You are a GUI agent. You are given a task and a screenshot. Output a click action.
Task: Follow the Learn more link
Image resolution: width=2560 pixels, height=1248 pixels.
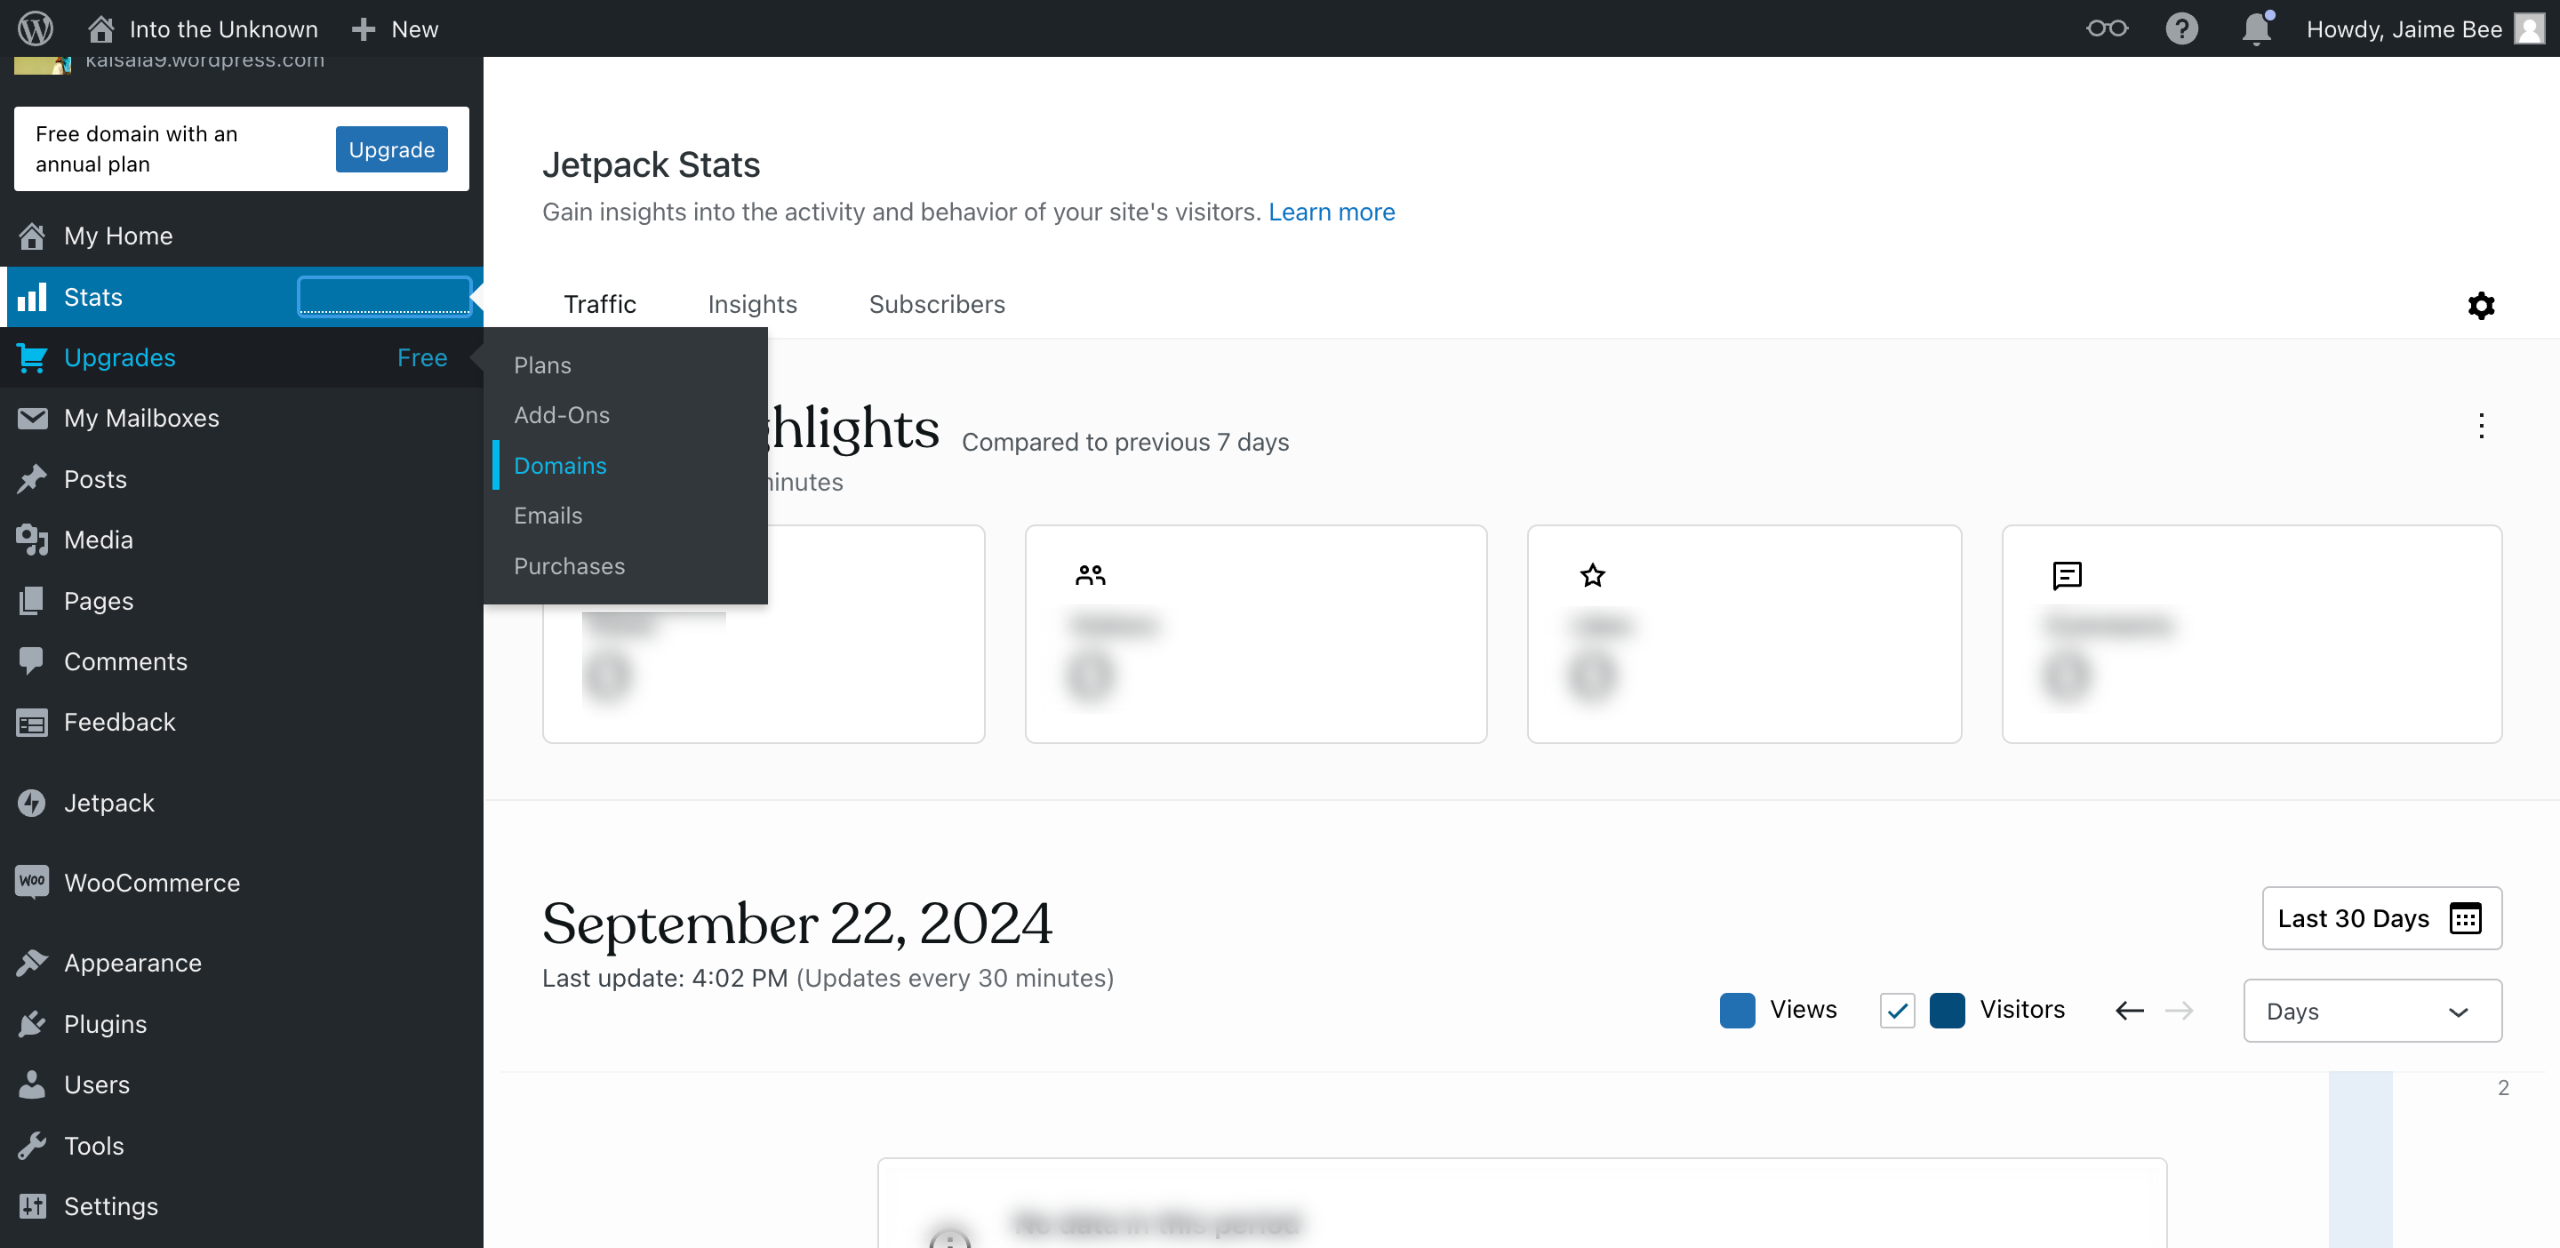1331,212
